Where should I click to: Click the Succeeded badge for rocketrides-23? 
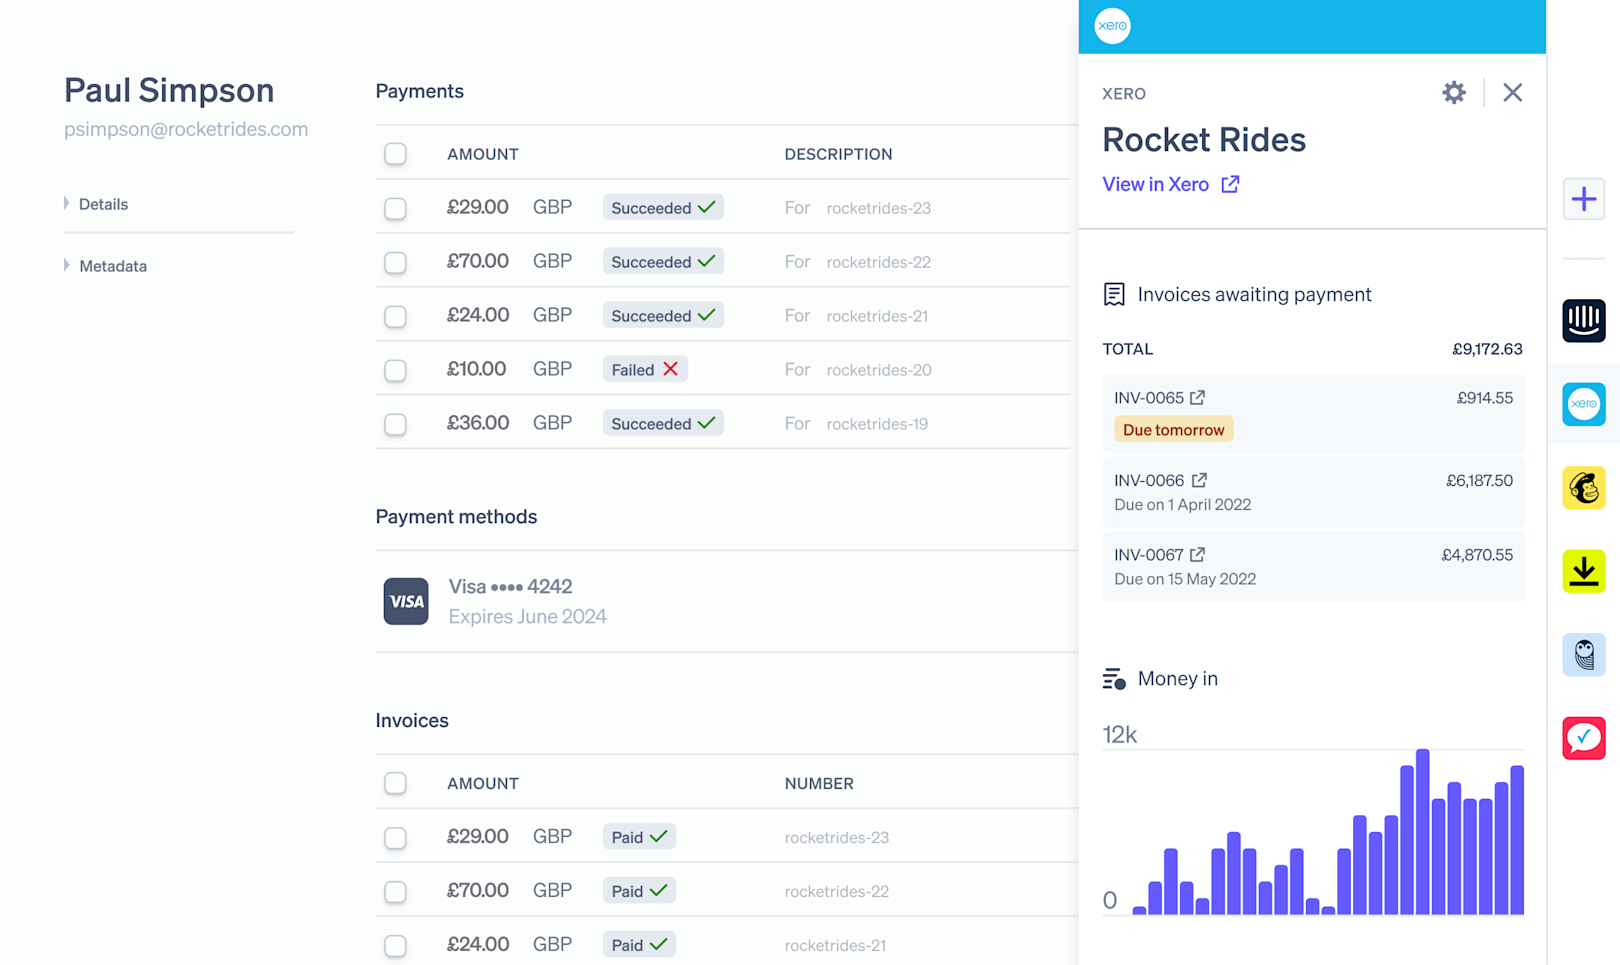[x=663, y=208]
